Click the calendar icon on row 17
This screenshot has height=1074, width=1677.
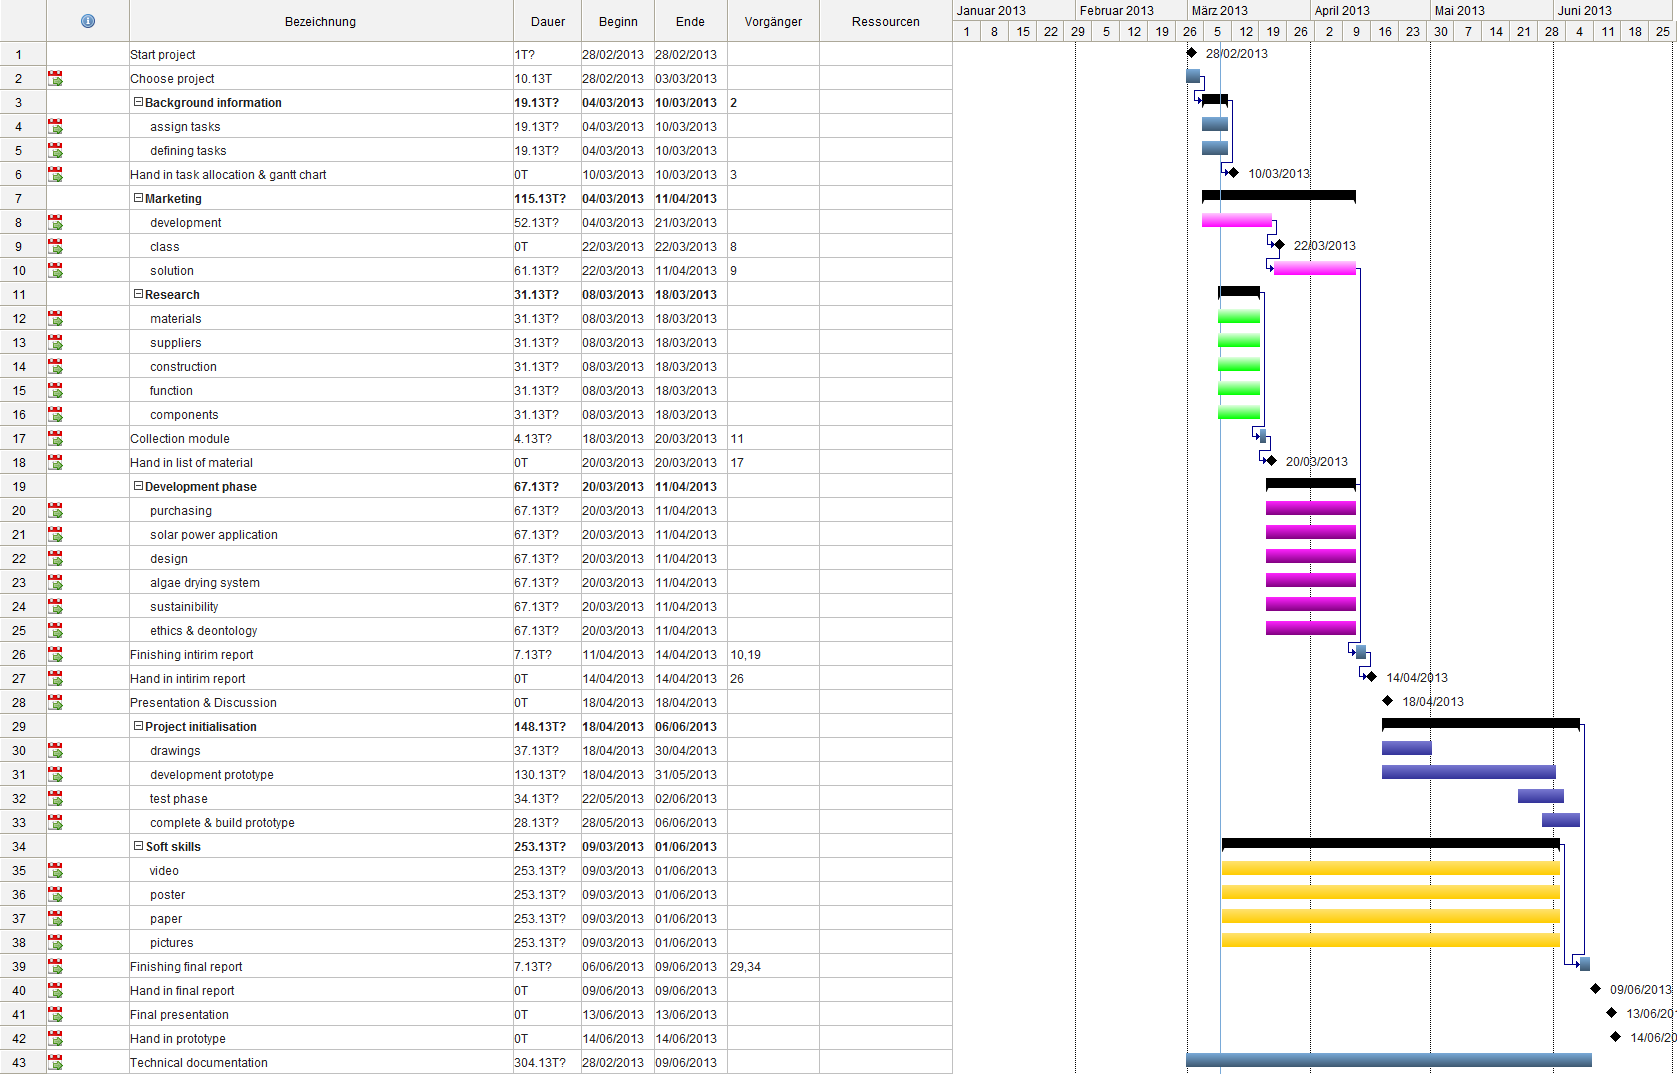pyautogui.click(x=55, y=438)
